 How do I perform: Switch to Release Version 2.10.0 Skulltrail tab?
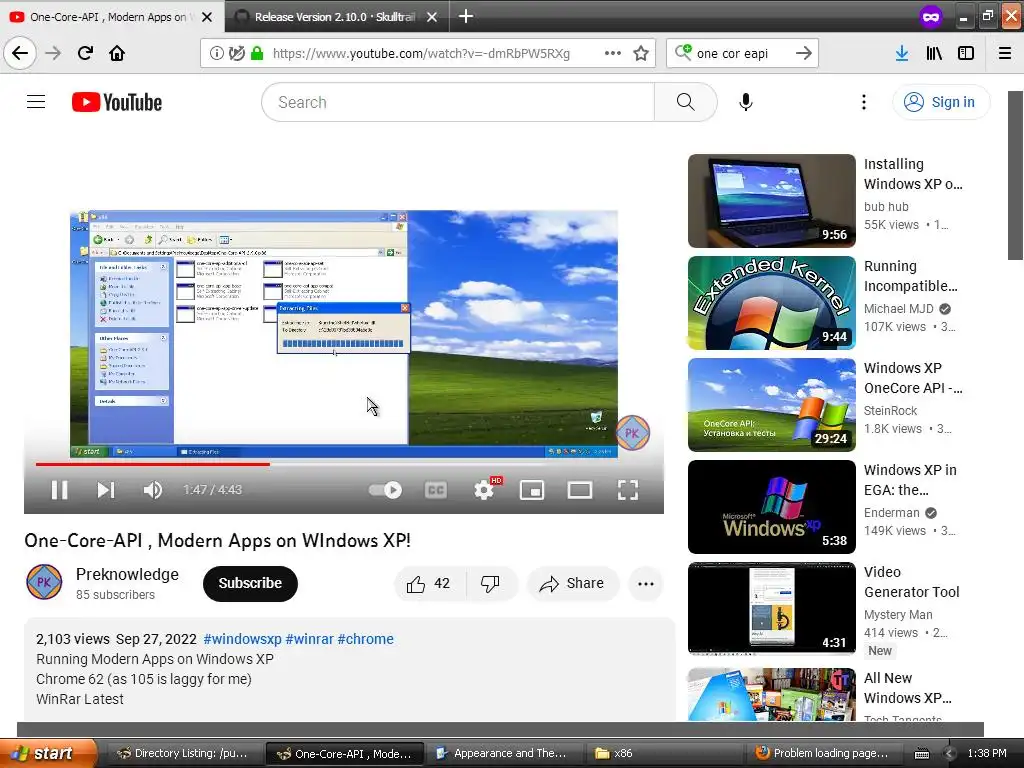point(334,17)
